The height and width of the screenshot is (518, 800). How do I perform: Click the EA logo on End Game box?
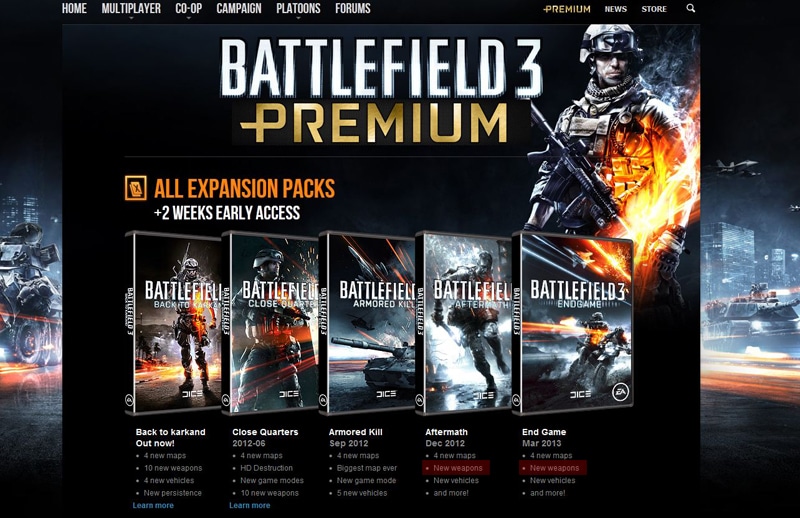coord(620,392)
